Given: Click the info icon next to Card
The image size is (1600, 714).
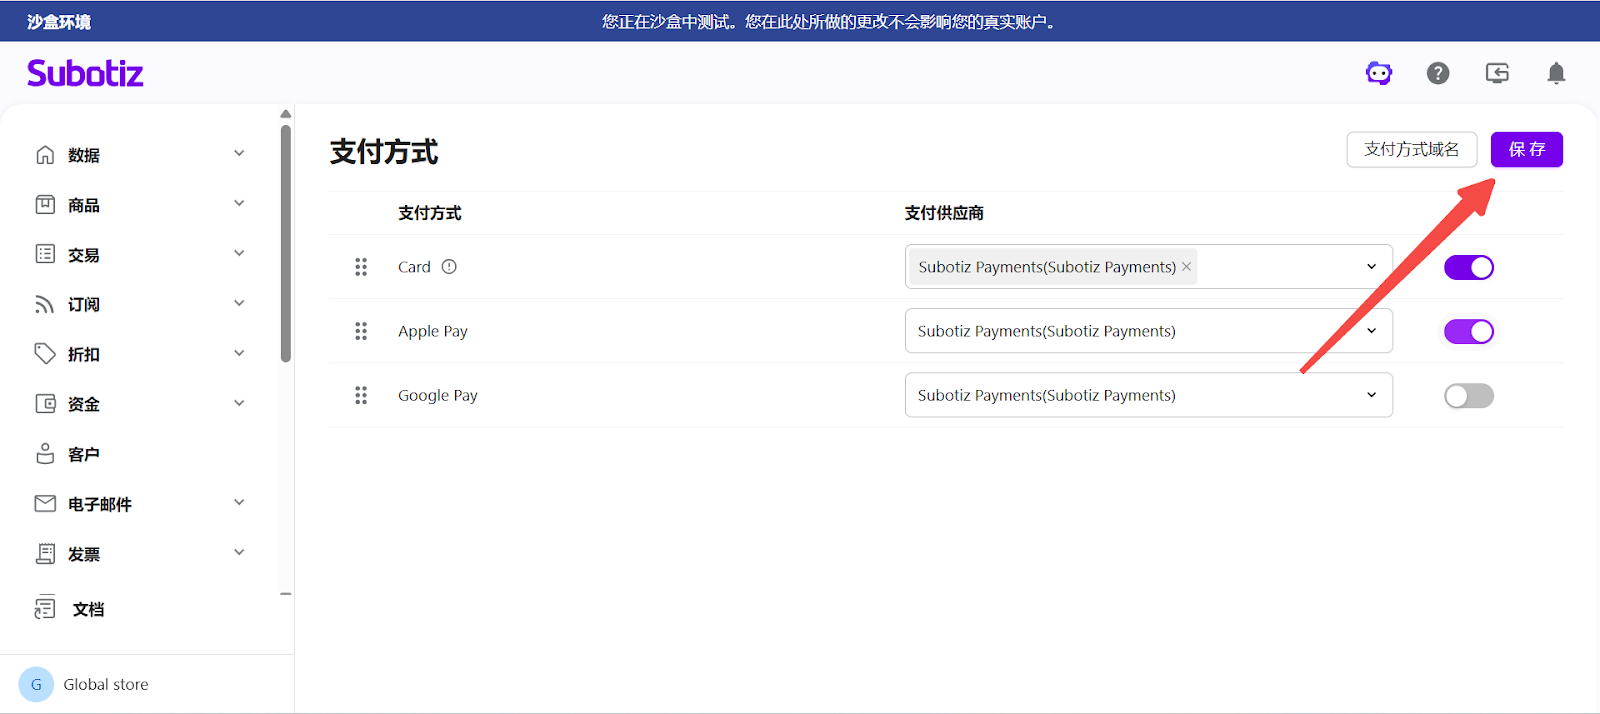Looking at the screenshot, I should tap(449, 267).
